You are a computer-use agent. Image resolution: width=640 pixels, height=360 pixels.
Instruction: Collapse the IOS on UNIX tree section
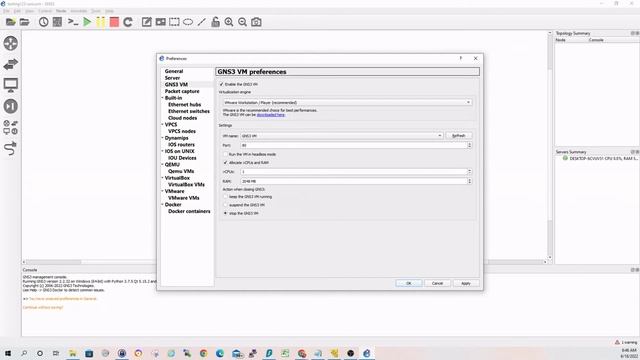tap(162, 151)
